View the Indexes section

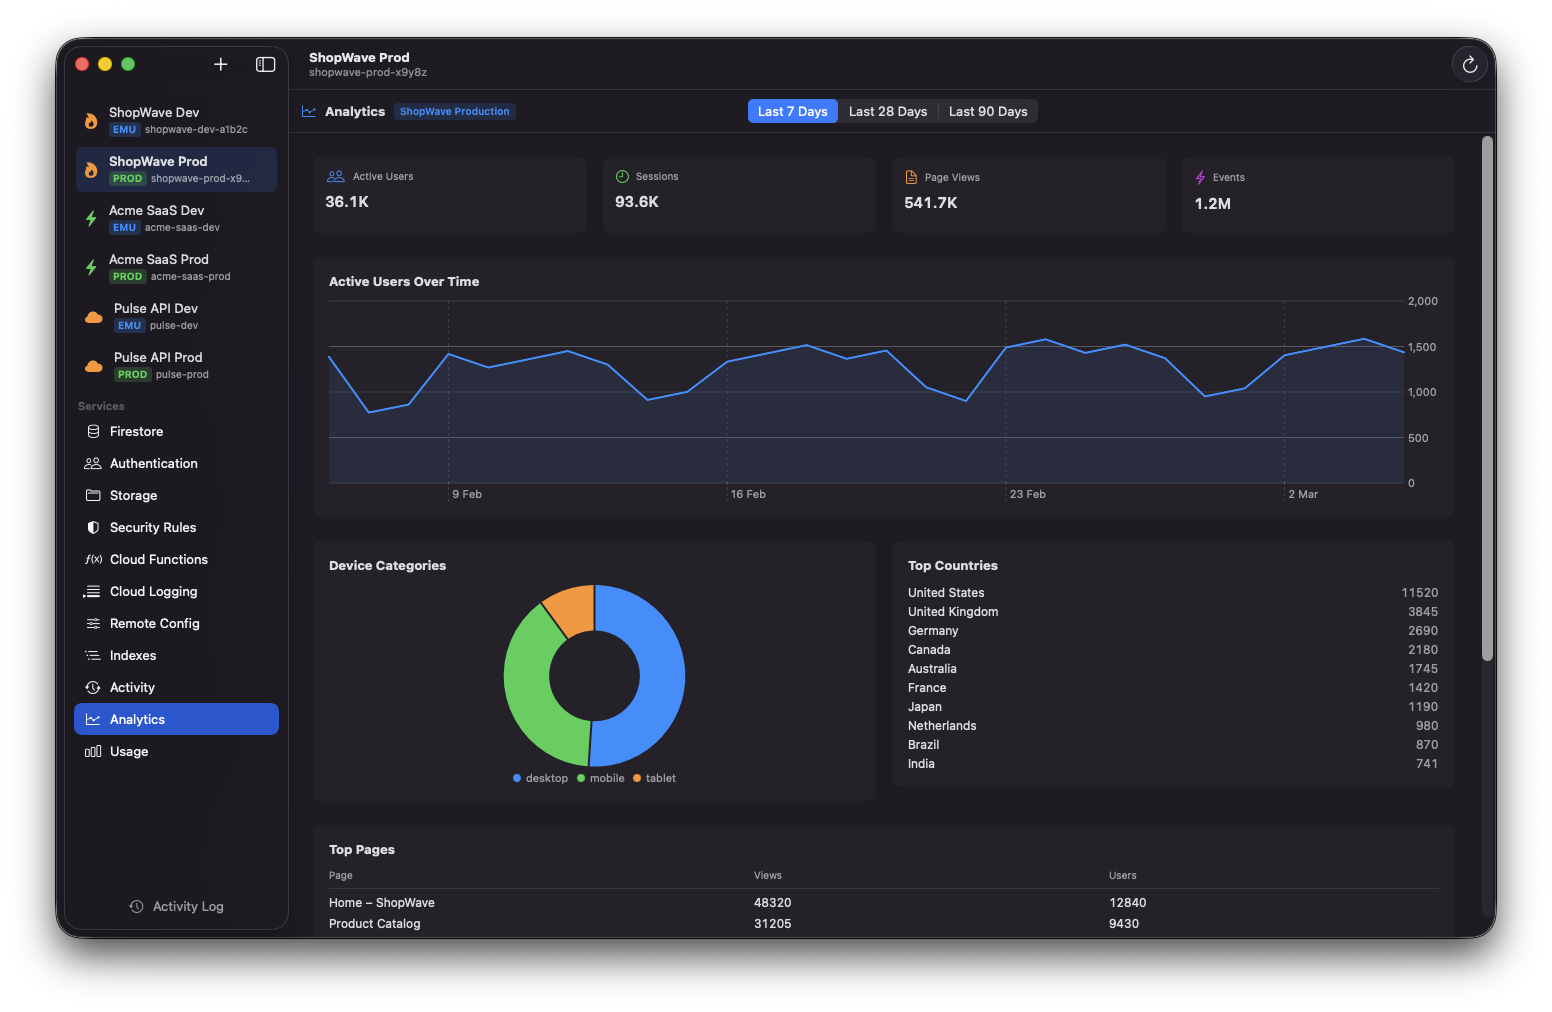coord(132,655)
